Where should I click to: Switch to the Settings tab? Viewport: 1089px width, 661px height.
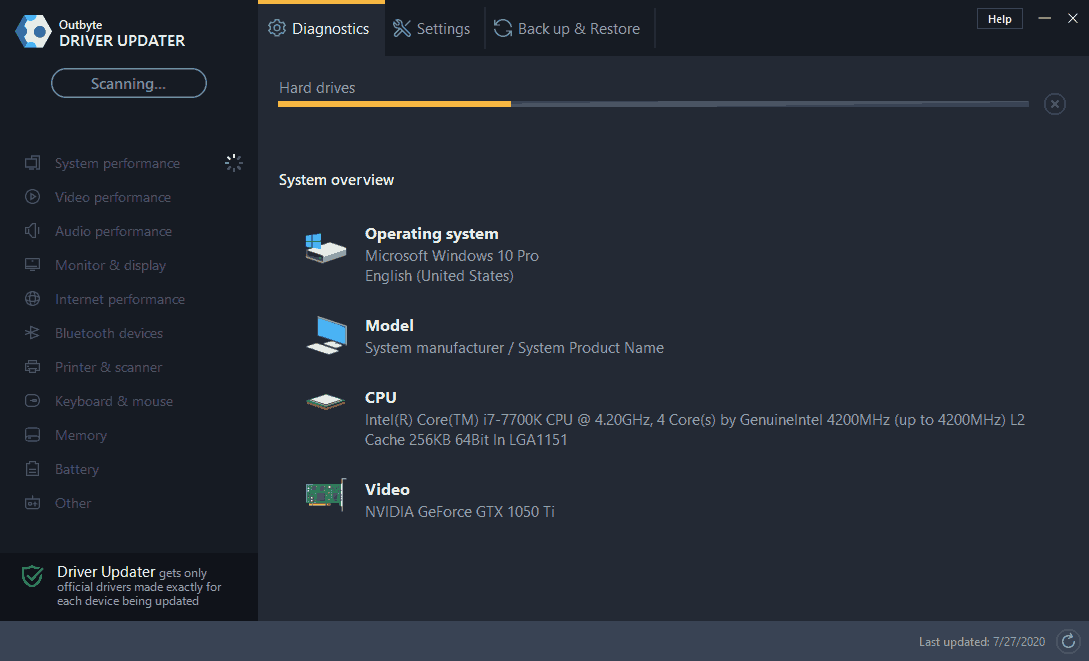pos(432,28)
